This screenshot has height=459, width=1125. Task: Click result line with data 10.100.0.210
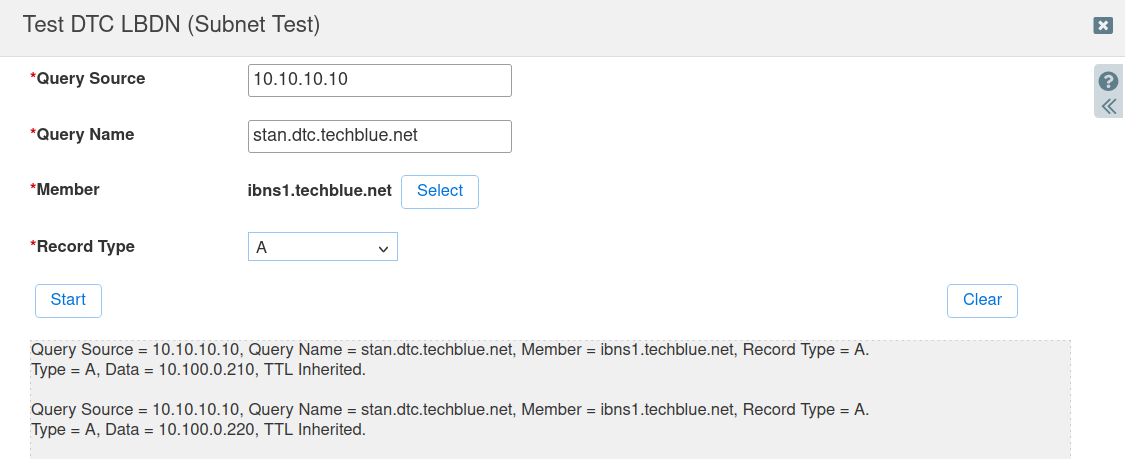198,370
